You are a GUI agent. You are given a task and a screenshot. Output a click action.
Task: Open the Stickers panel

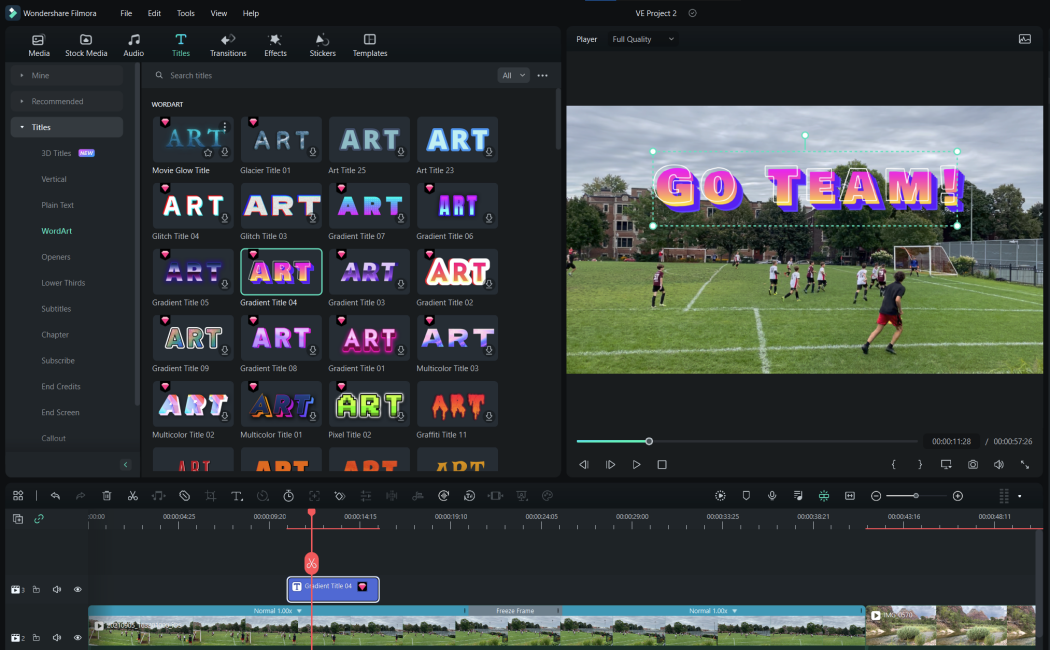(322, 45)
